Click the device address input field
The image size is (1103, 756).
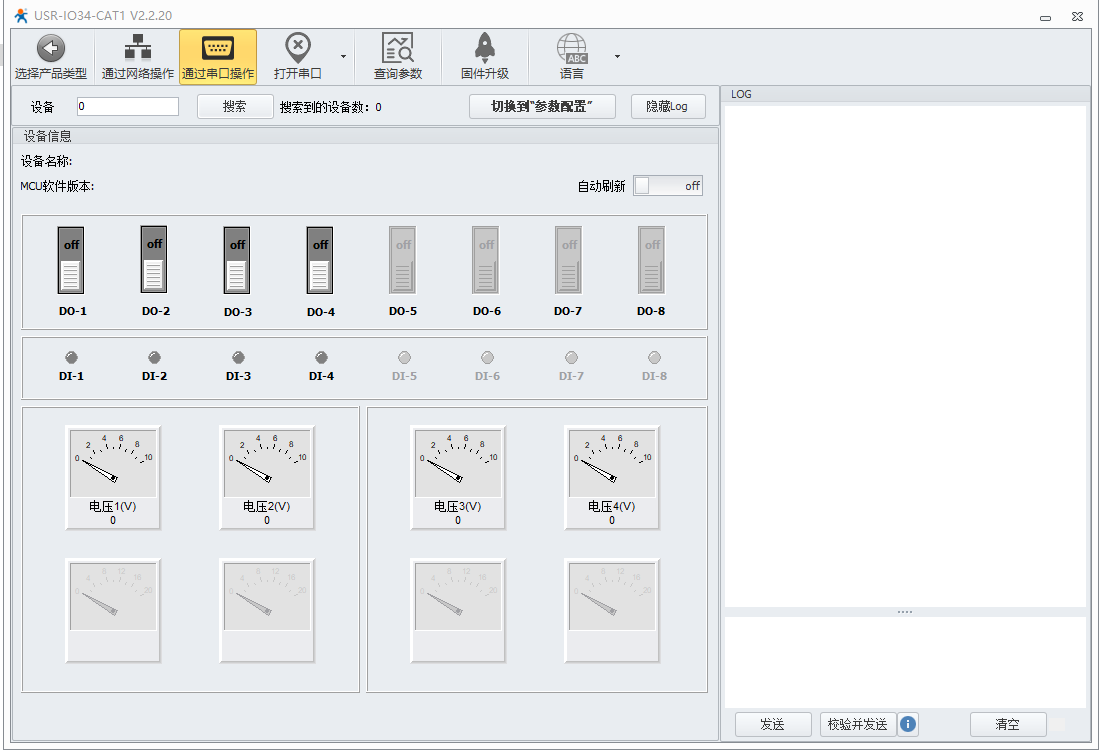[128, 106]
